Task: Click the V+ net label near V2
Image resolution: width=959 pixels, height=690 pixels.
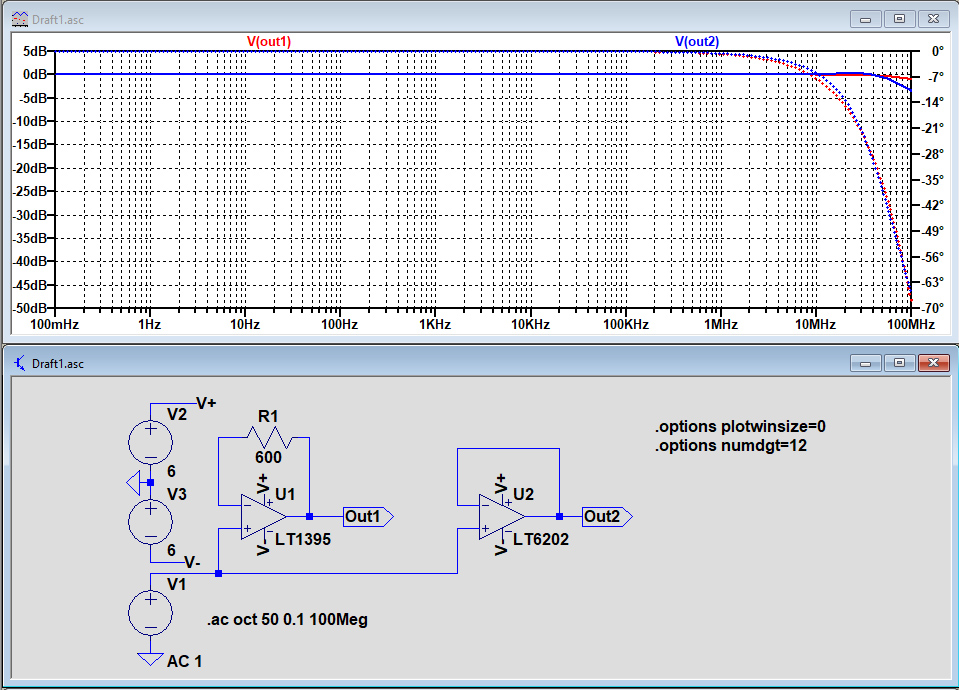Action: [206, 403]
